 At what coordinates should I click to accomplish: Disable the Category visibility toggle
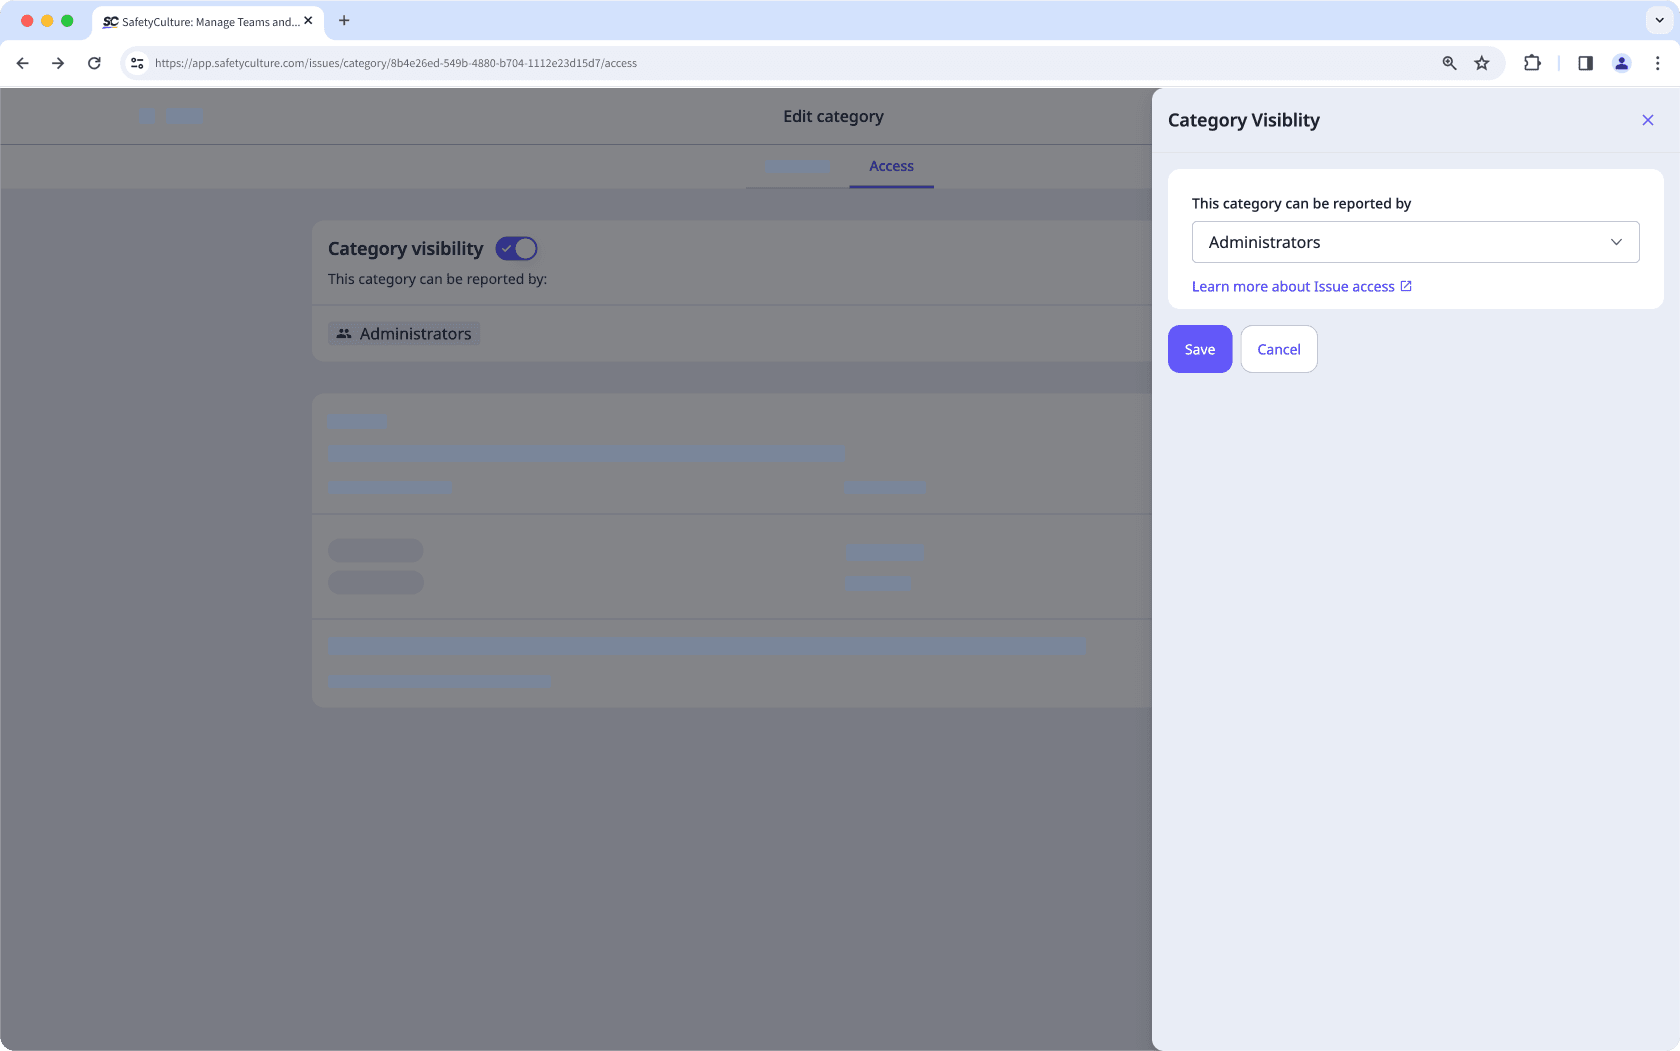pos(516,248)
